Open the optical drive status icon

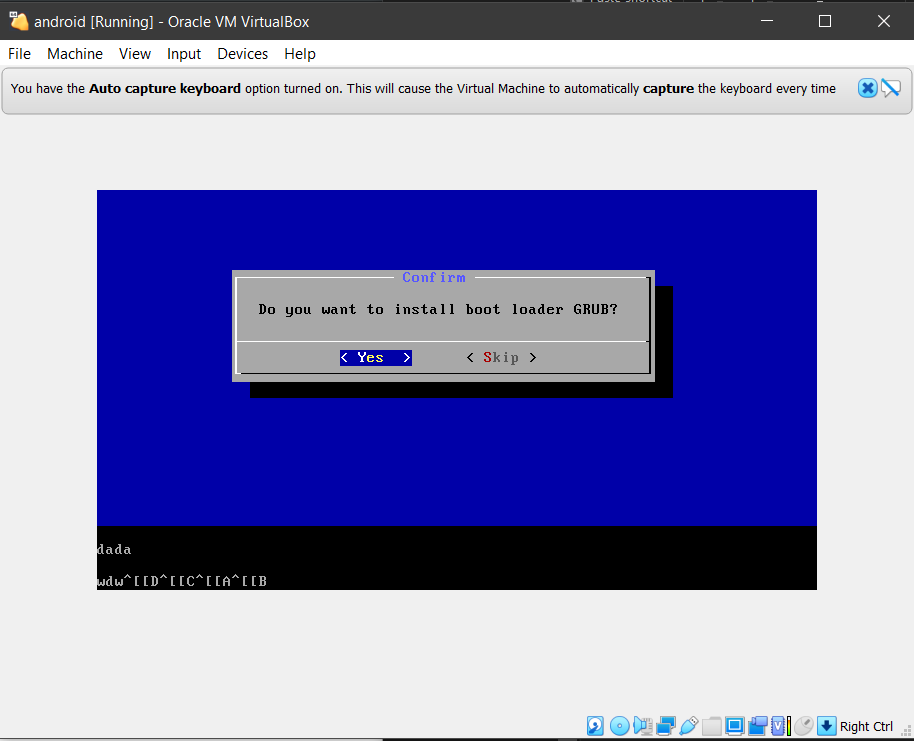click(x=619, y=726)
